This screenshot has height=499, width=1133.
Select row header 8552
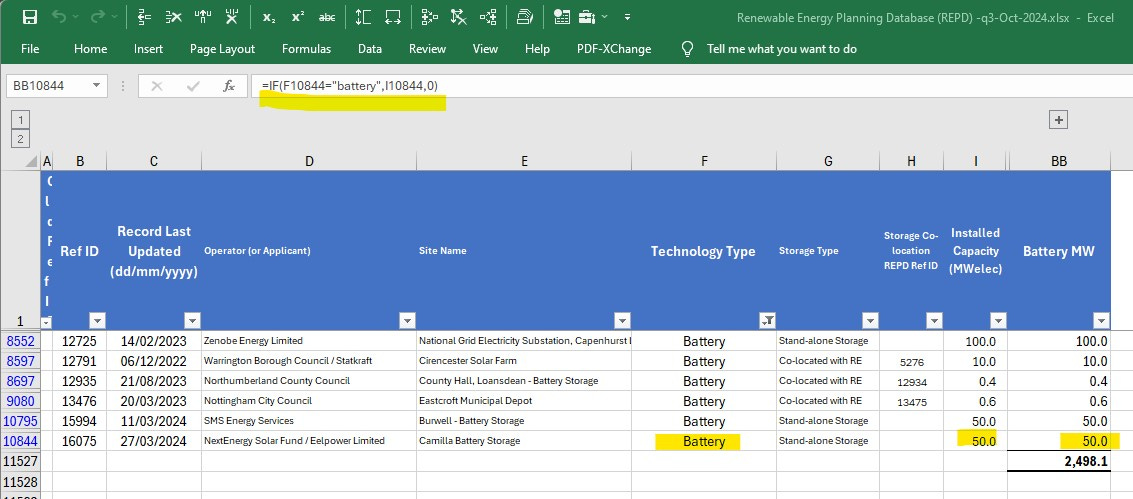pos(20,341)
